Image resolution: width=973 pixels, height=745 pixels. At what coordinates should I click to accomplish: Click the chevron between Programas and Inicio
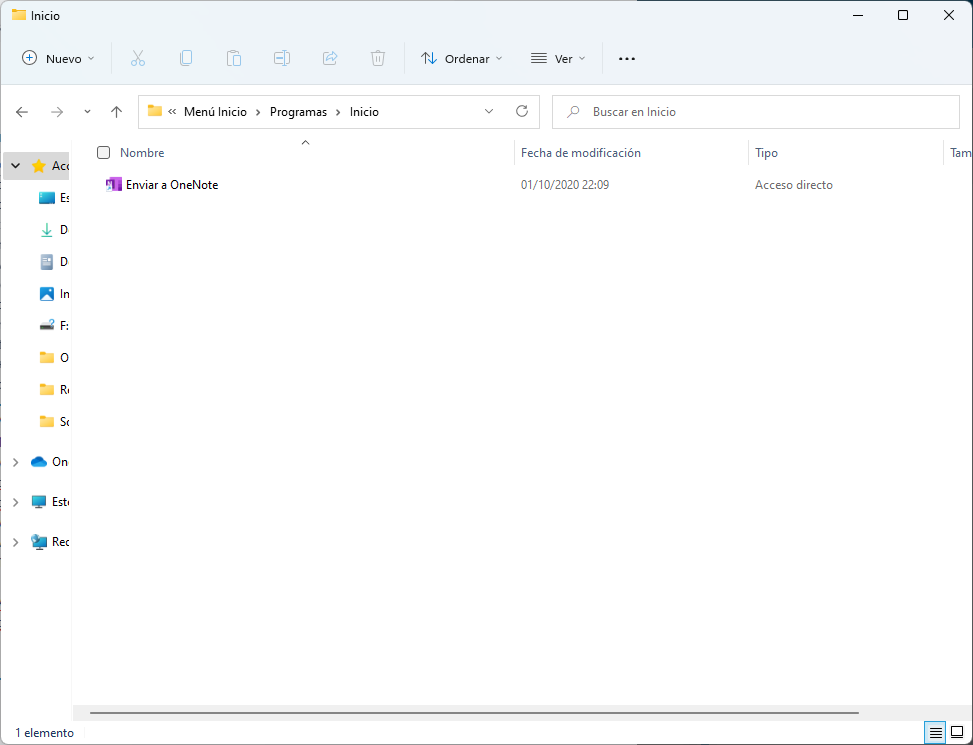point(338,112)
